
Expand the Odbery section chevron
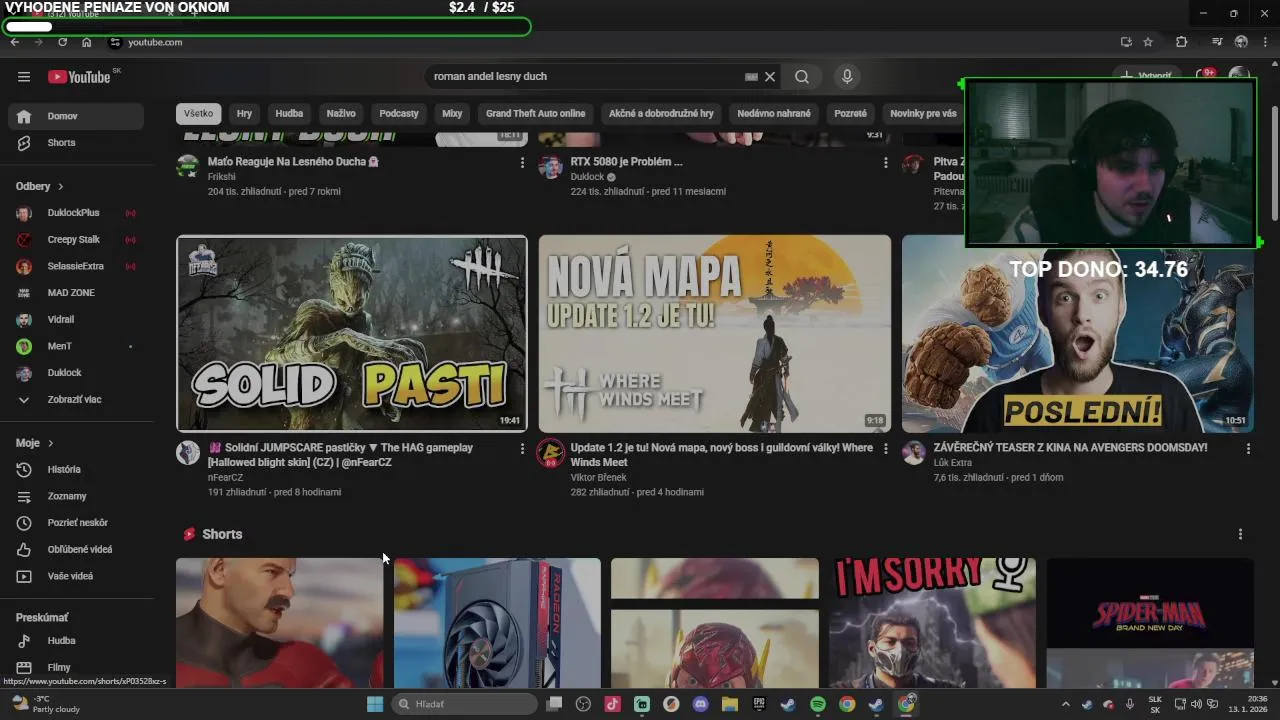coord(60,187)
